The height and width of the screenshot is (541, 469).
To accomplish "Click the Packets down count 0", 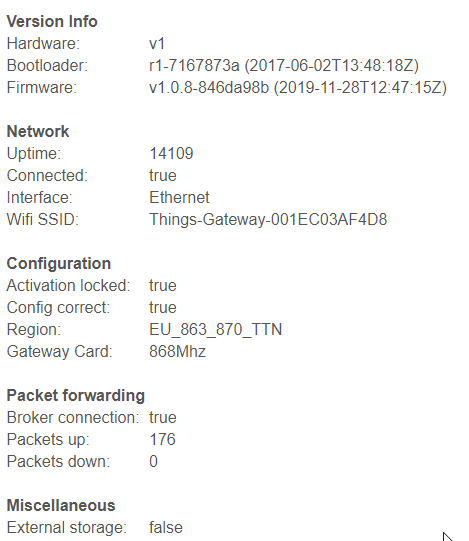I will pyautogui.click(x=154, y=462).
